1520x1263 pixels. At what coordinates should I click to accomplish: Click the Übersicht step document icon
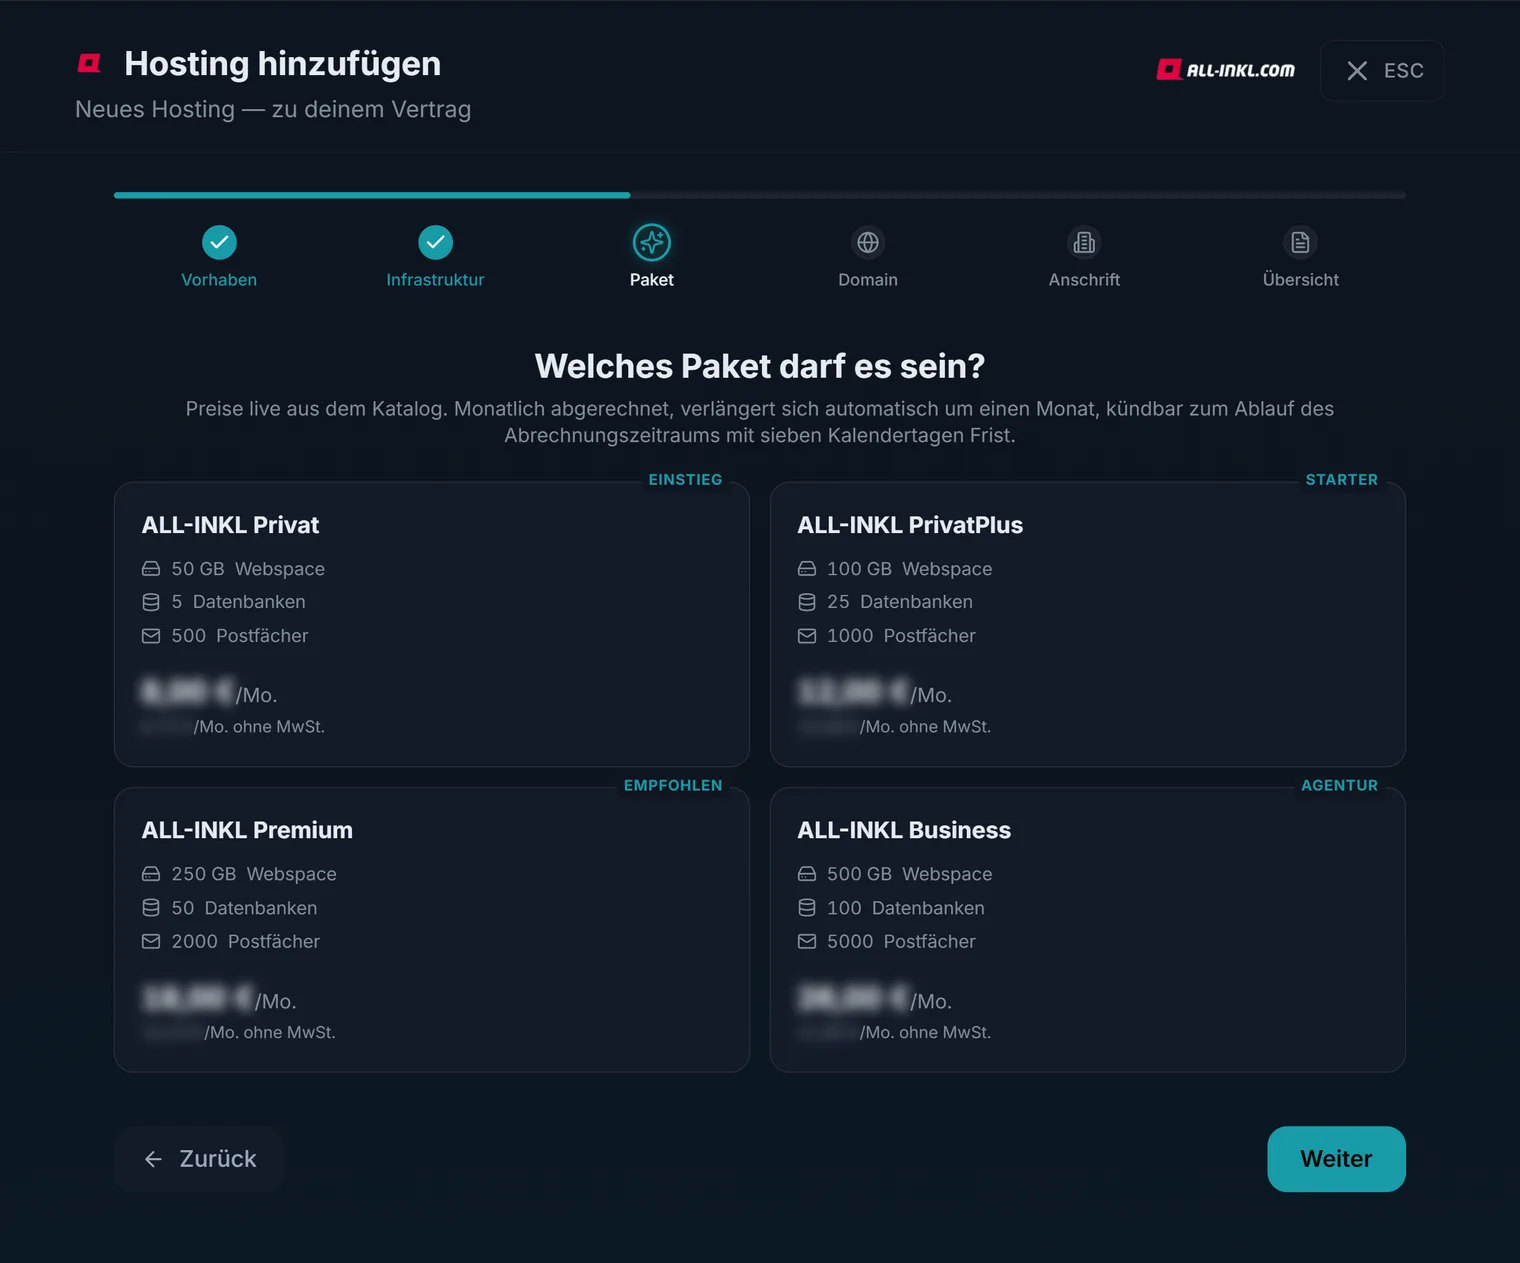coord(1300,242)
